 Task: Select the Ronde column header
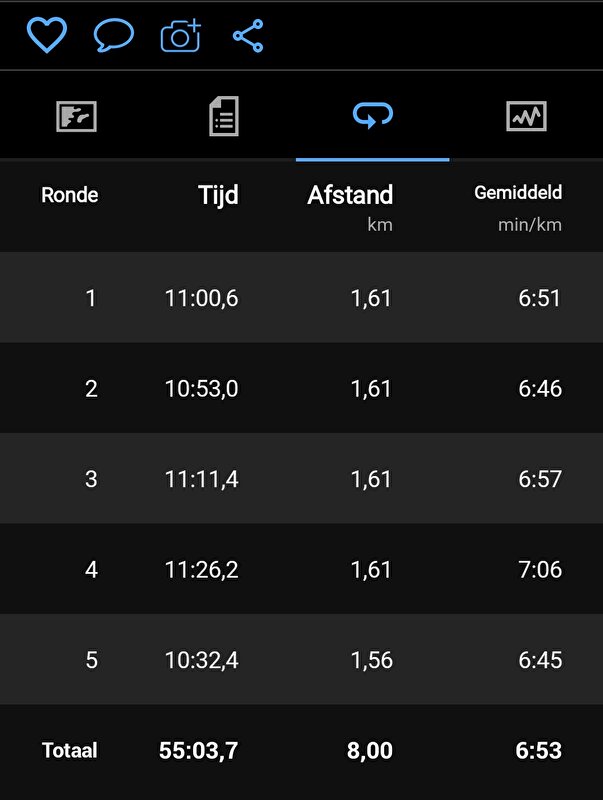pyautogui.click(x=69, y=195)
